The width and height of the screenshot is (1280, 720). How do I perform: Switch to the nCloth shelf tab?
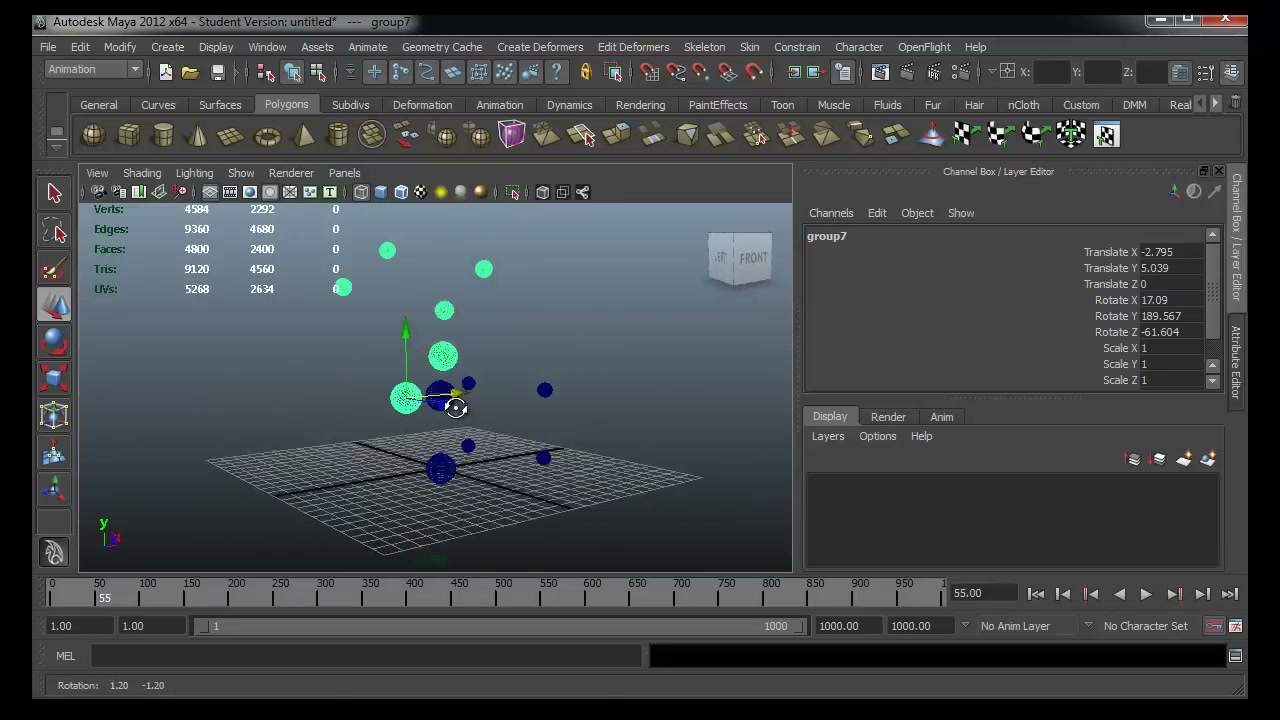click(x=1023, y=105)
